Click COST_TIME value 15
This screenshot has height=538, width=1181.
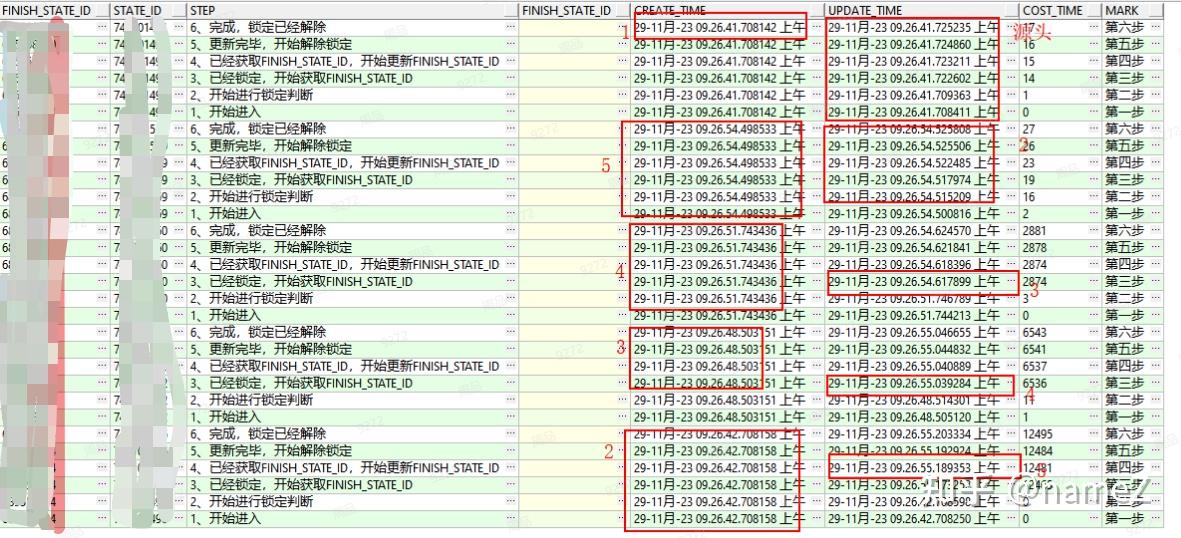1030,62
